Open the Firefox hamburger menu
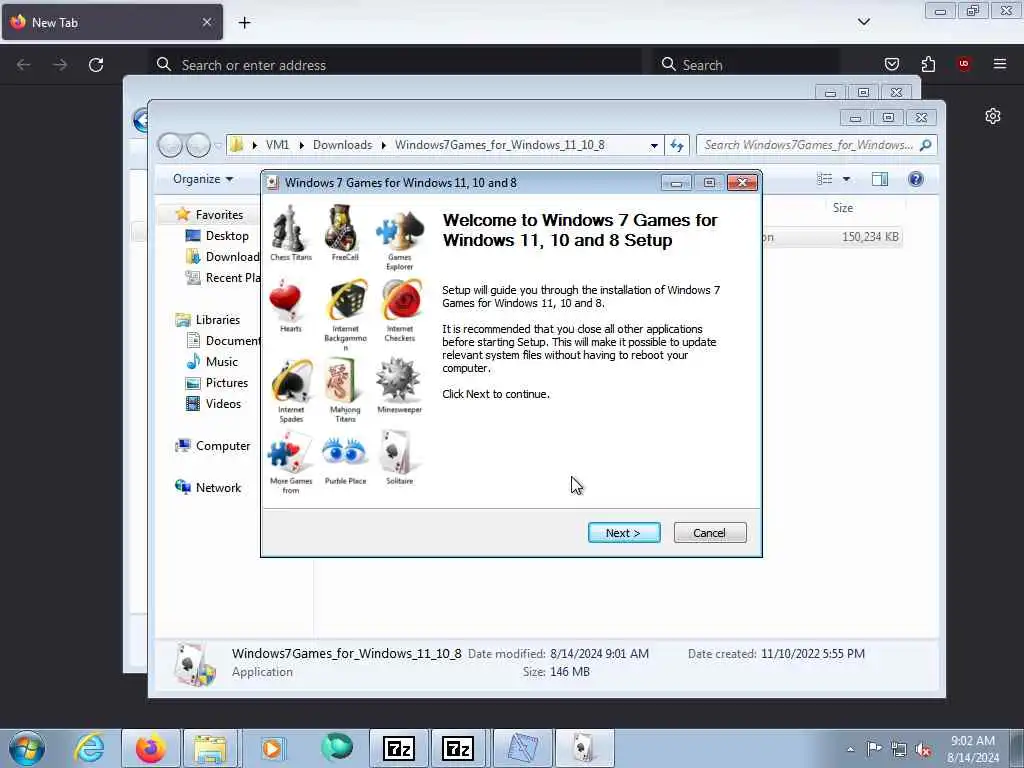 pyautogui.click(x=1000, y=64)
